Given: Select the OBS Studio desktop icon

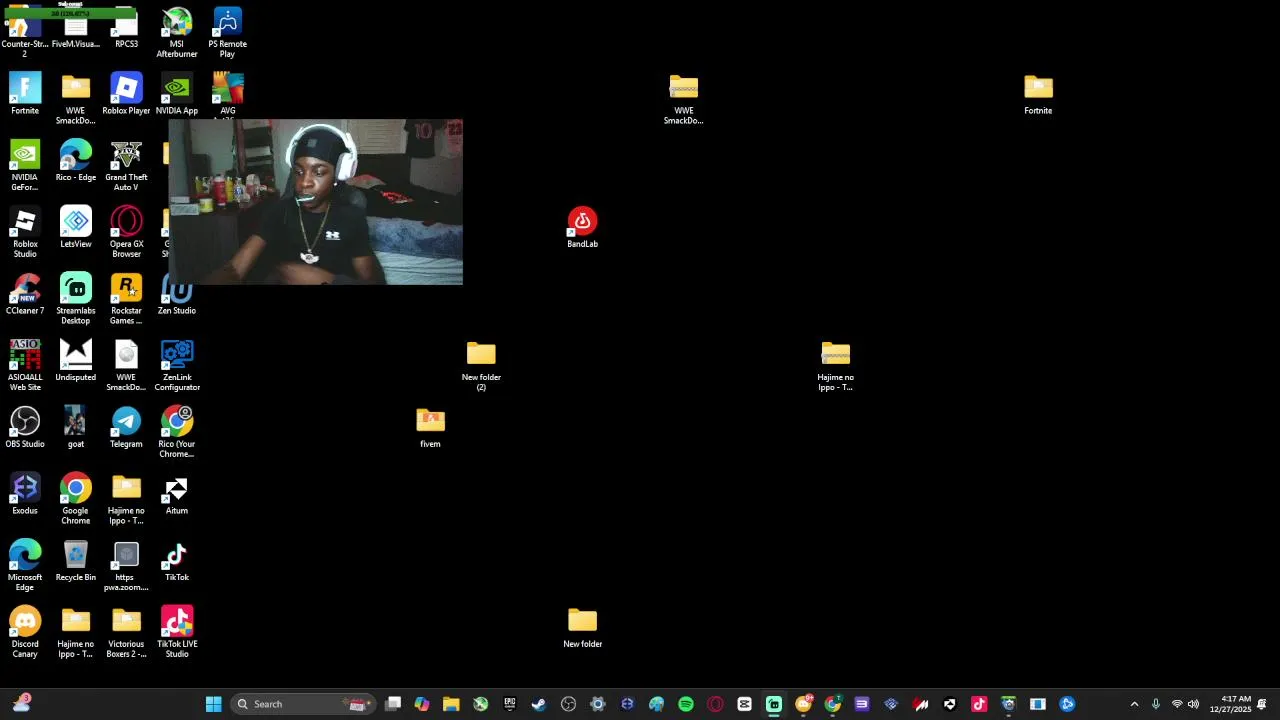Looking at the screenshot, I should coord(25,428).
